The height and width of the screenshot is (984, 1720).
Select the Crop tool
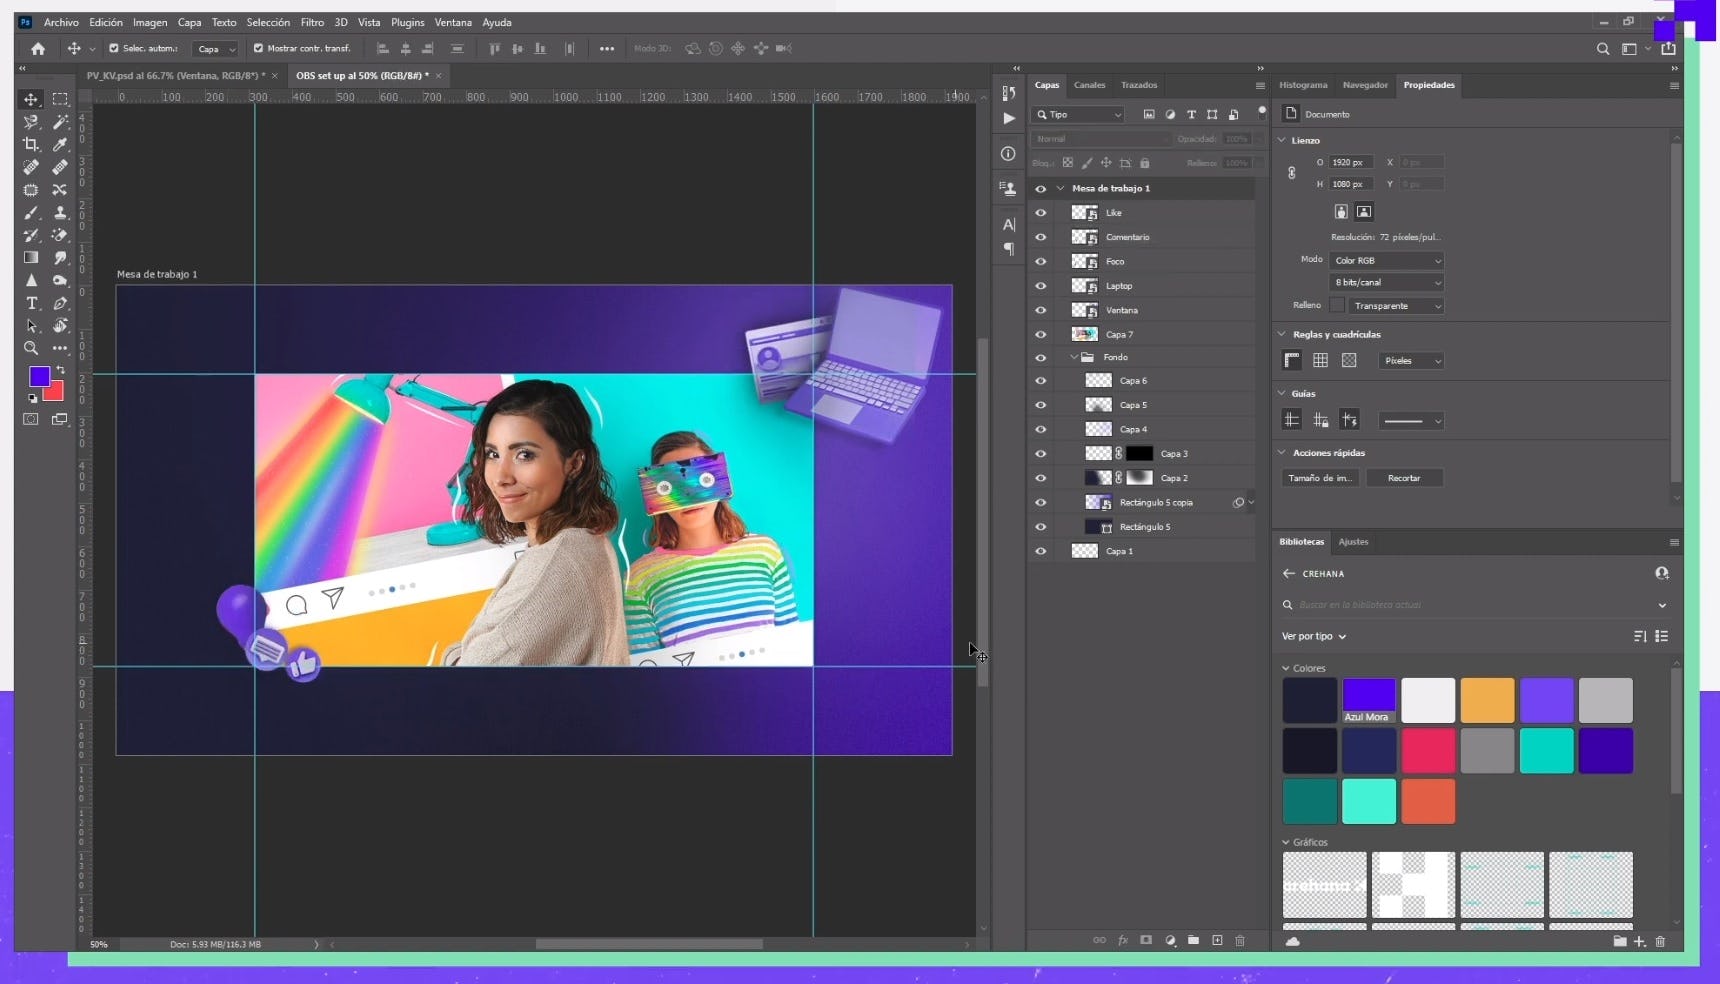[x=31, y=144]
